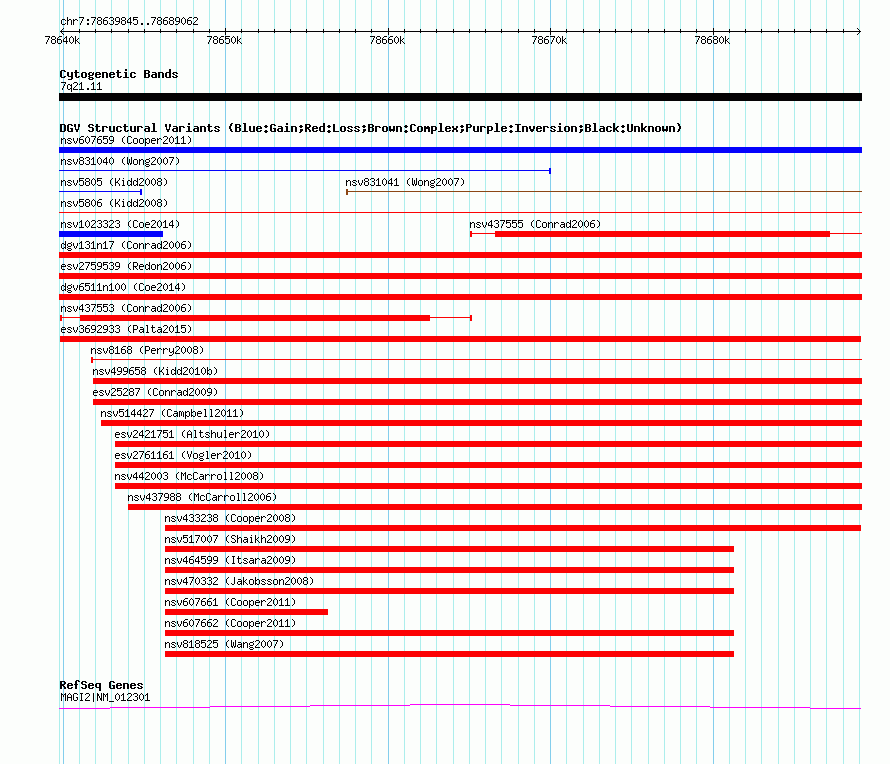Click the red loss bar of nsv437555

click(662, 234)
